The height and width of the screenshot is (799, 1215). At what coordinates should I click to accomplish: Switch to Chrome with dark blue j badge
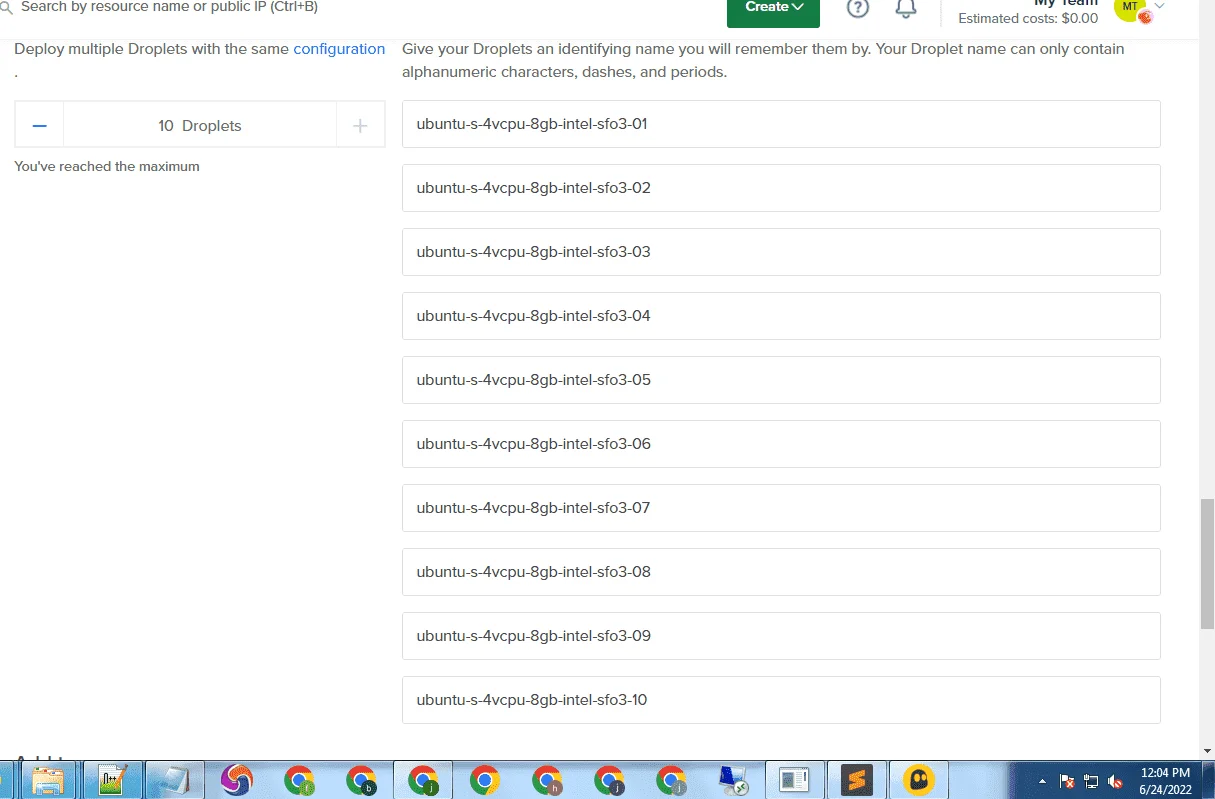click(609, 780)
